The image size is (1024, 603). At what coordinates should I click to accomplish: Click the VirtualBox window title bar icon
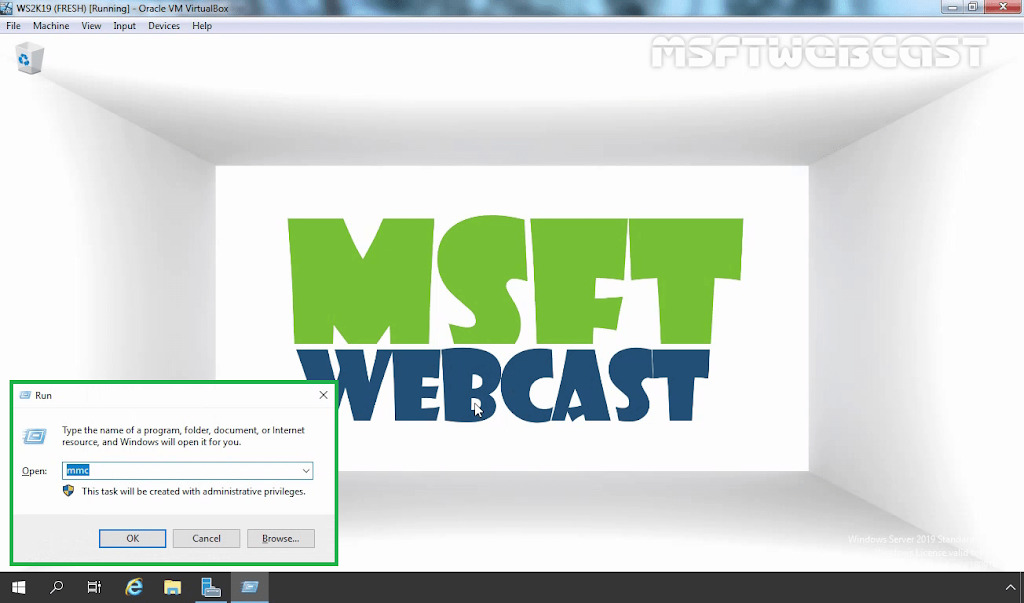click(x=7, y=8)
